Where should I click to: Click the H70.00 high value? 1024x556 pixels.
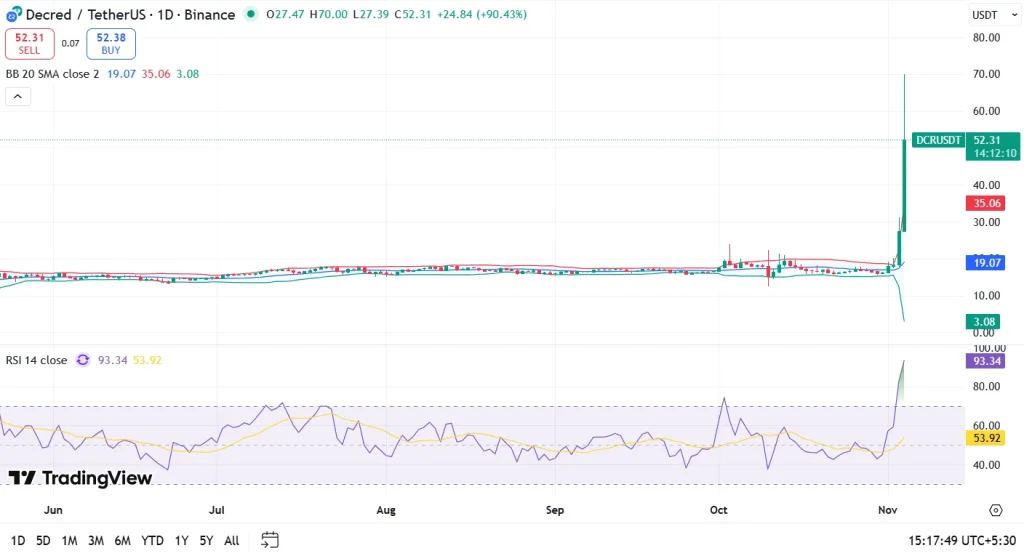click(328, 14)
